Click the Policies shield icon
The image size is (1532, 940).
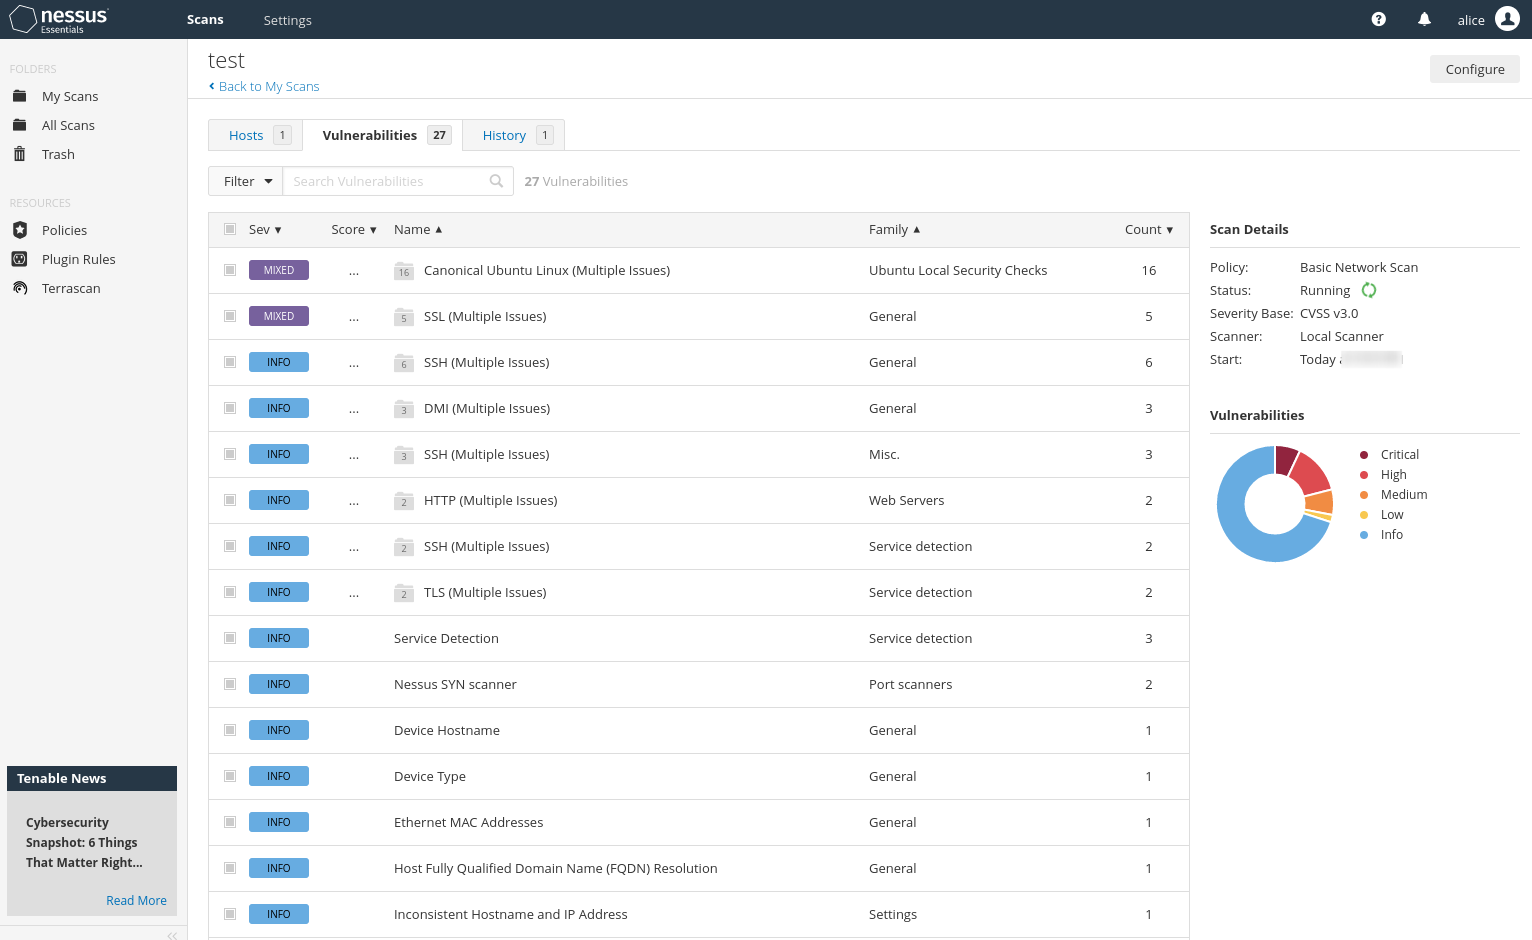[x=19, y=230]
